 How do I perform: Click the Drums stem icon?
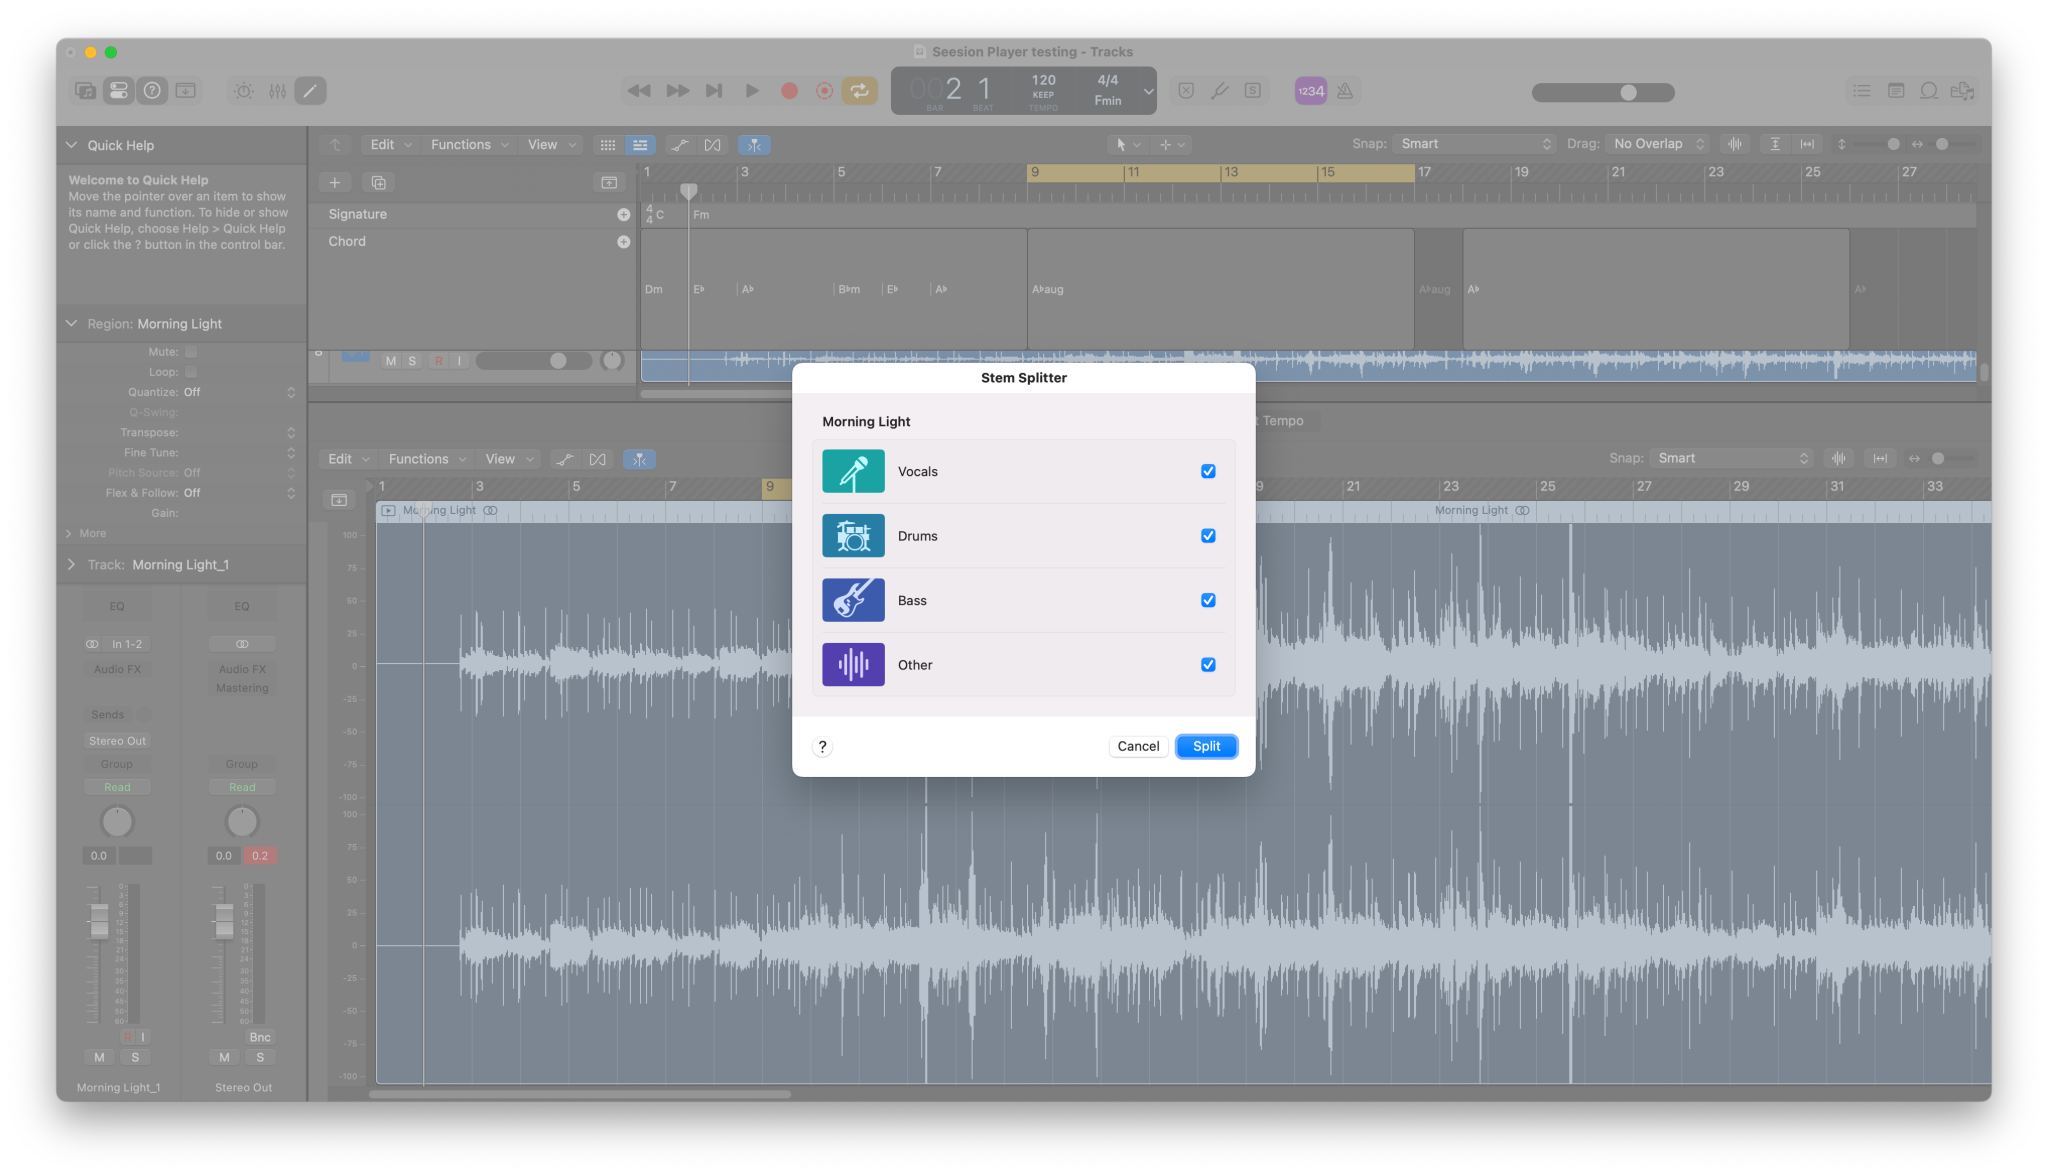[852, 535]
